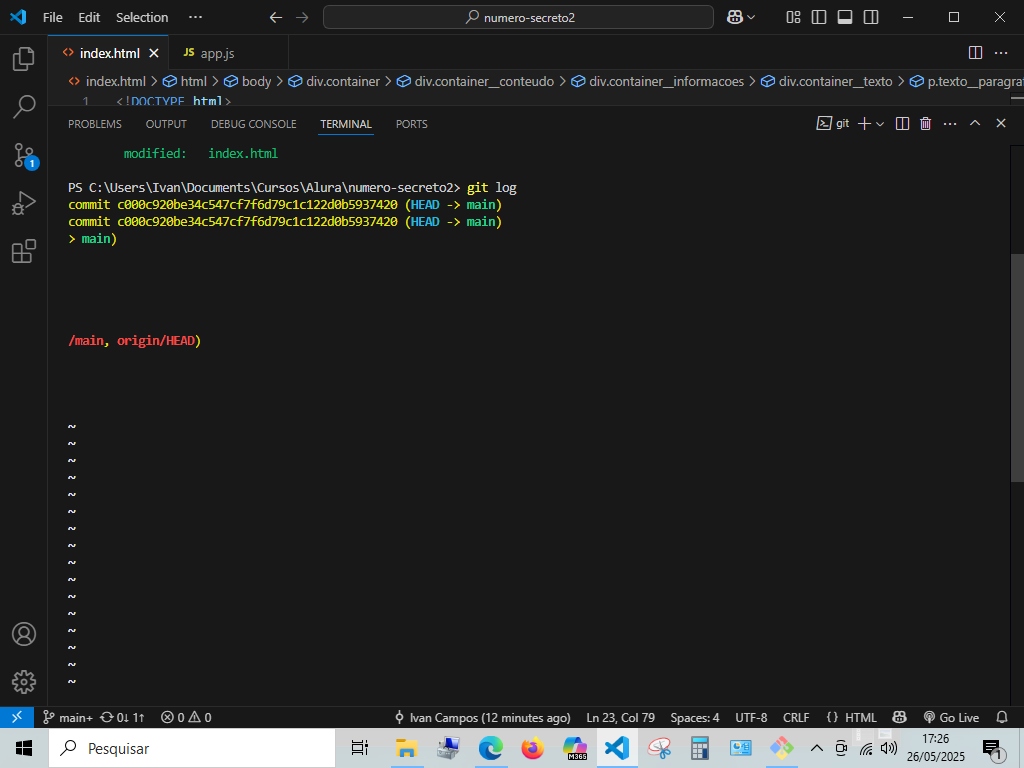Click the numero-secreto2 command center search box
Image resolution: width=1024 pixels, height=768 pixels.
tap(518, 18)
